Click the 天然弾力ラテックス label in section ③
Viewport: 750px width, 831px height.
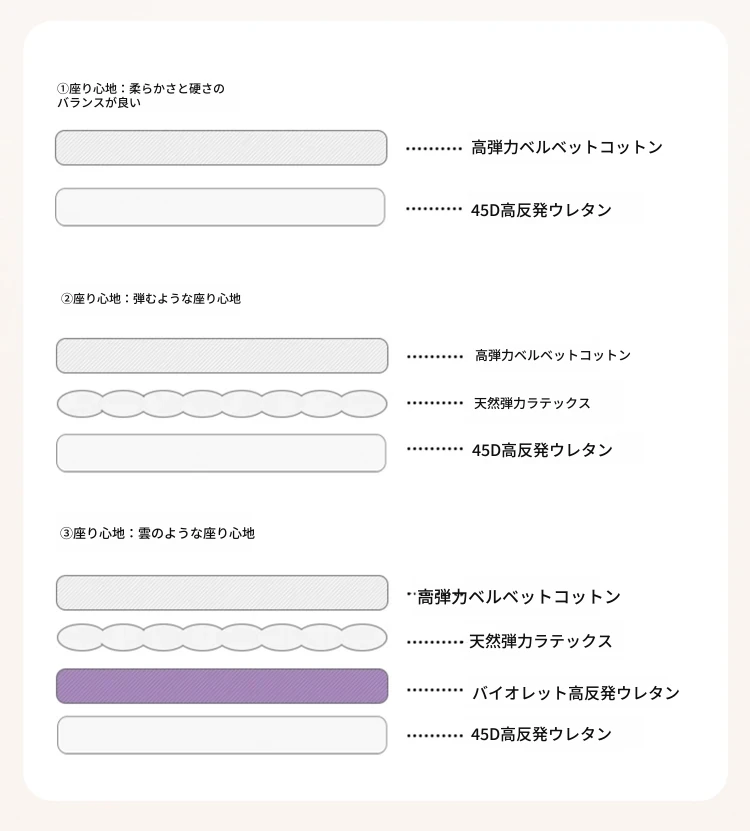pos(541,641)
